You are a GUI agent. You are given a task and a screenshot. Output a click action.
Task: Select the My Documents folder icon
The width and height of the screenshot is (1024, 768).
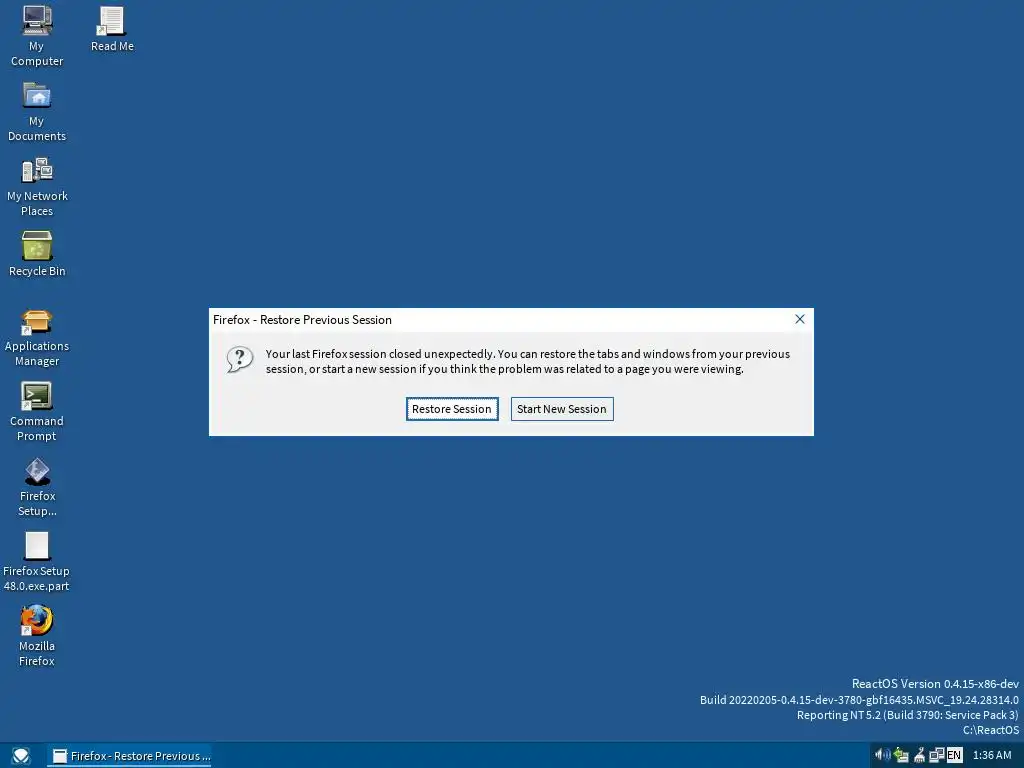(37, 96)
